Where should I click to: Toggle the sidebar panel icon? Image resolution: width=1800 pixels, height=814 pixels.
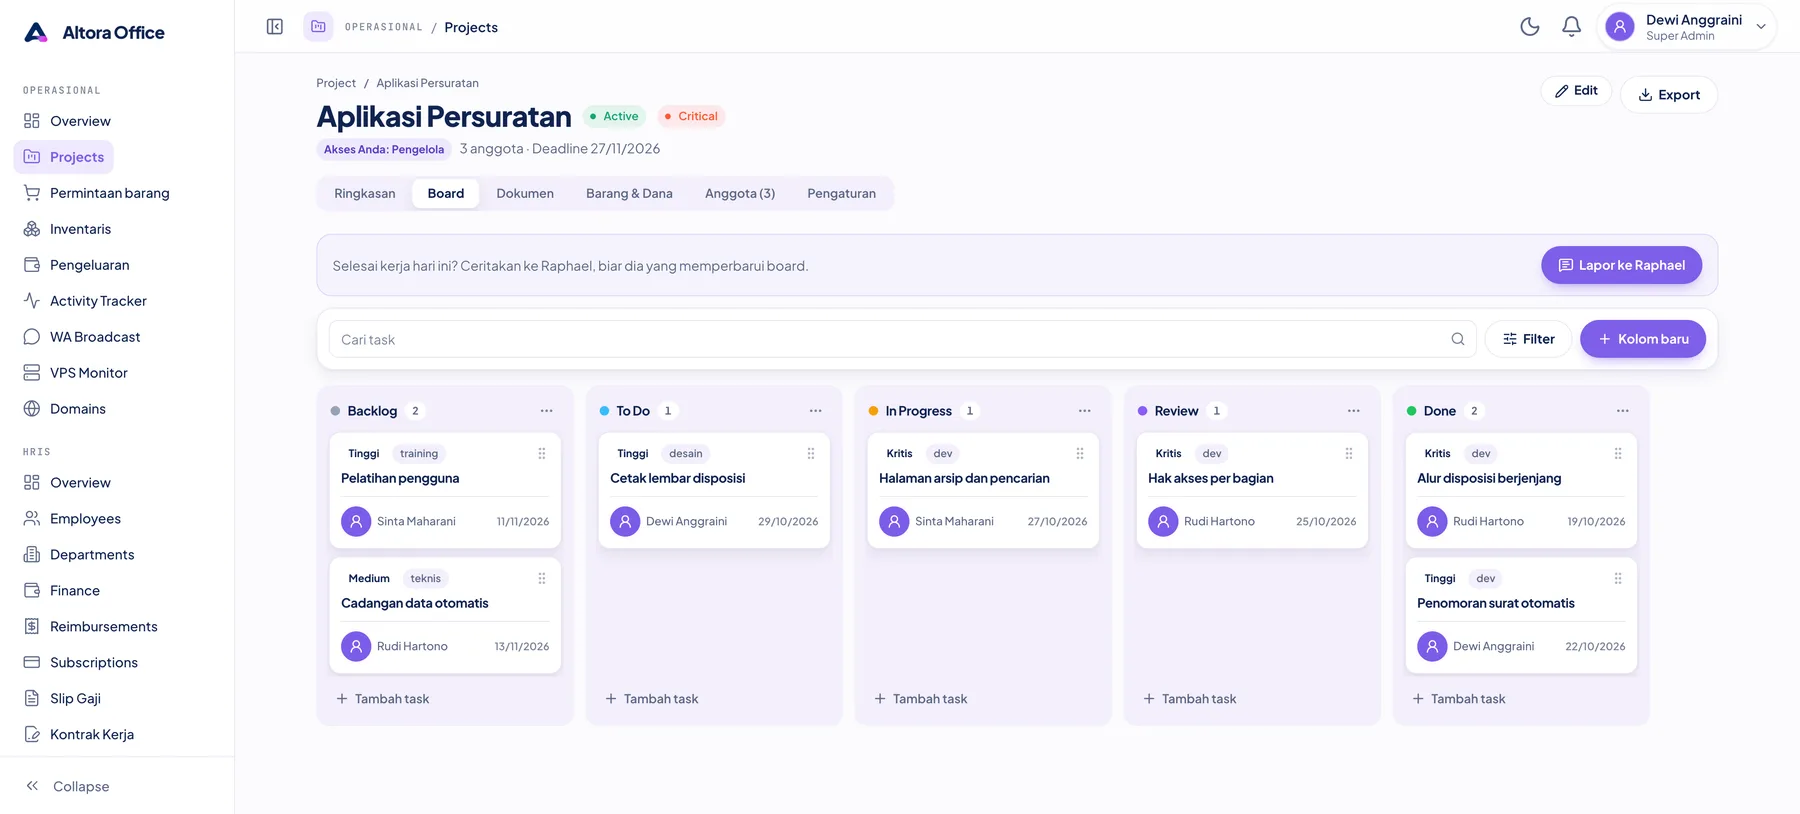pos(275,27)
